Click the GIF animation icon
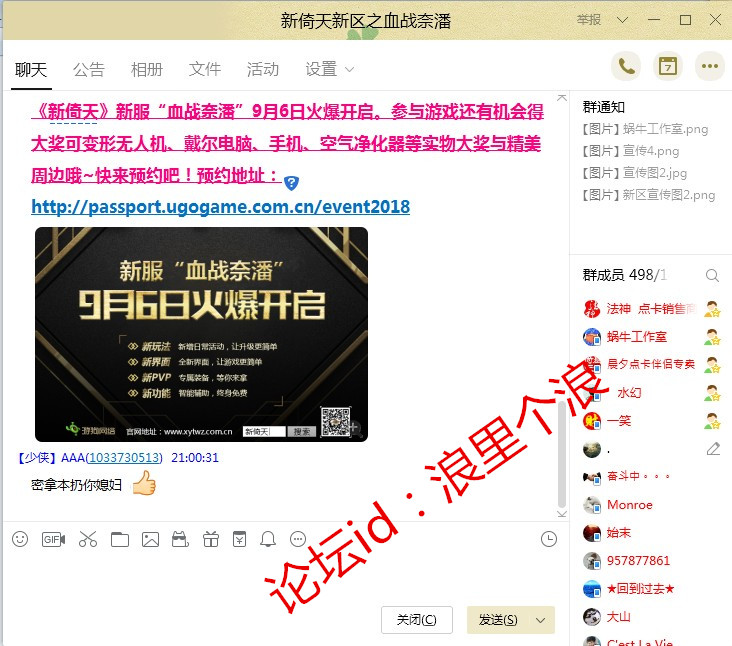The image size is (732, 646). (x=53, y=539)
